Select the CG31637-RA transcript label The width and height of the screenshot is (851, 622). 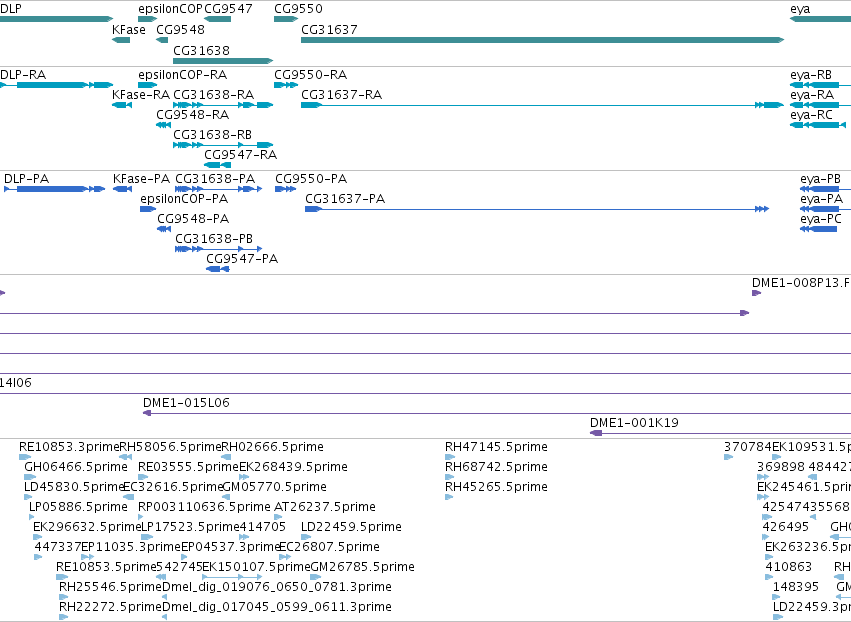[x=341, y=94]
